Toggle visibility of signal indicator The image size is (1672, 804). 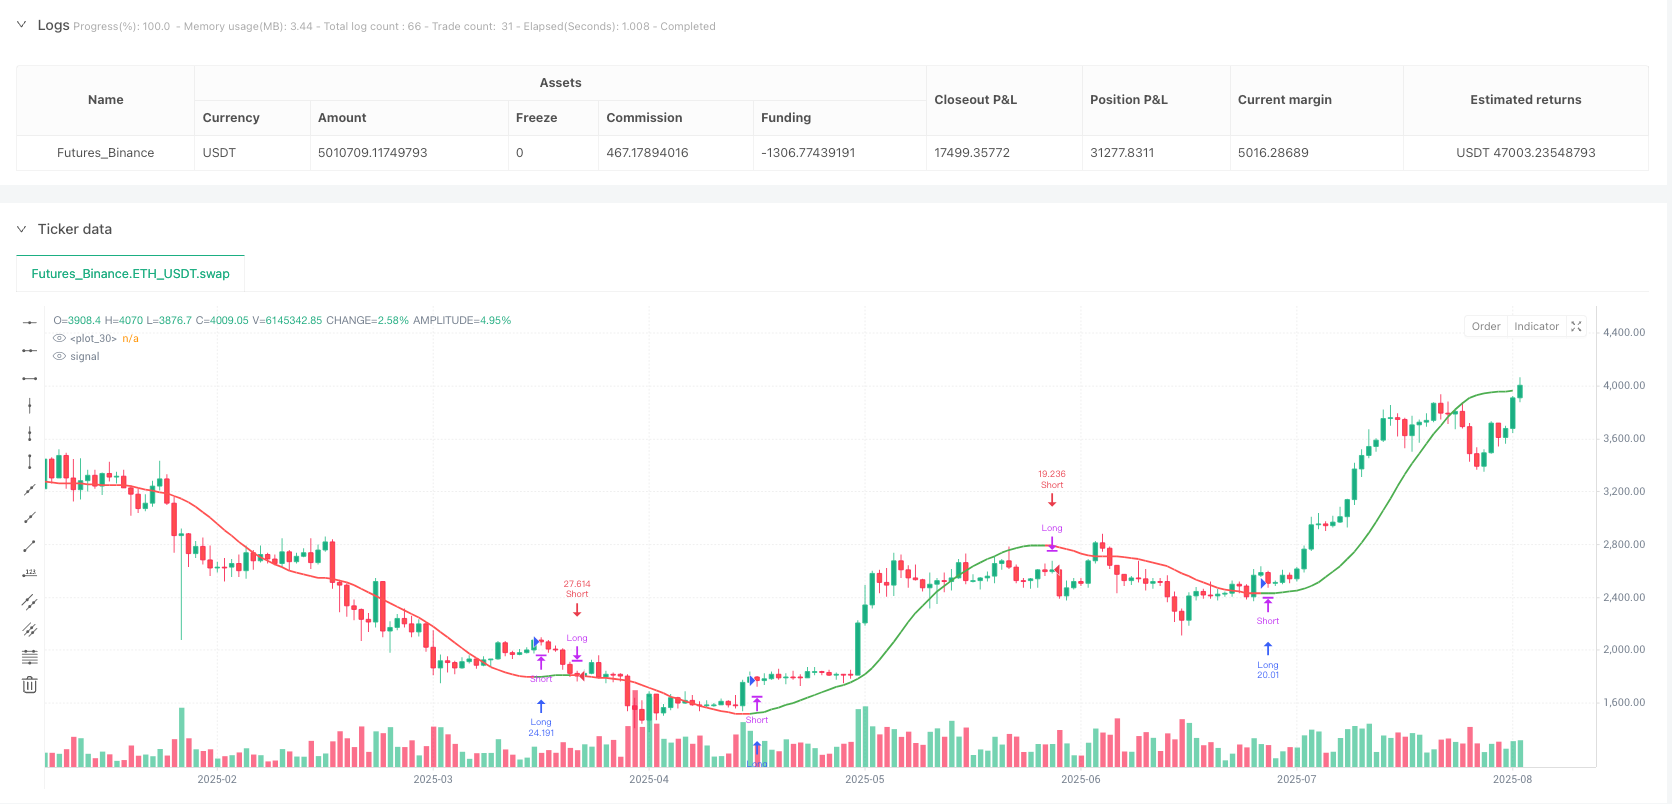[59, 356]
